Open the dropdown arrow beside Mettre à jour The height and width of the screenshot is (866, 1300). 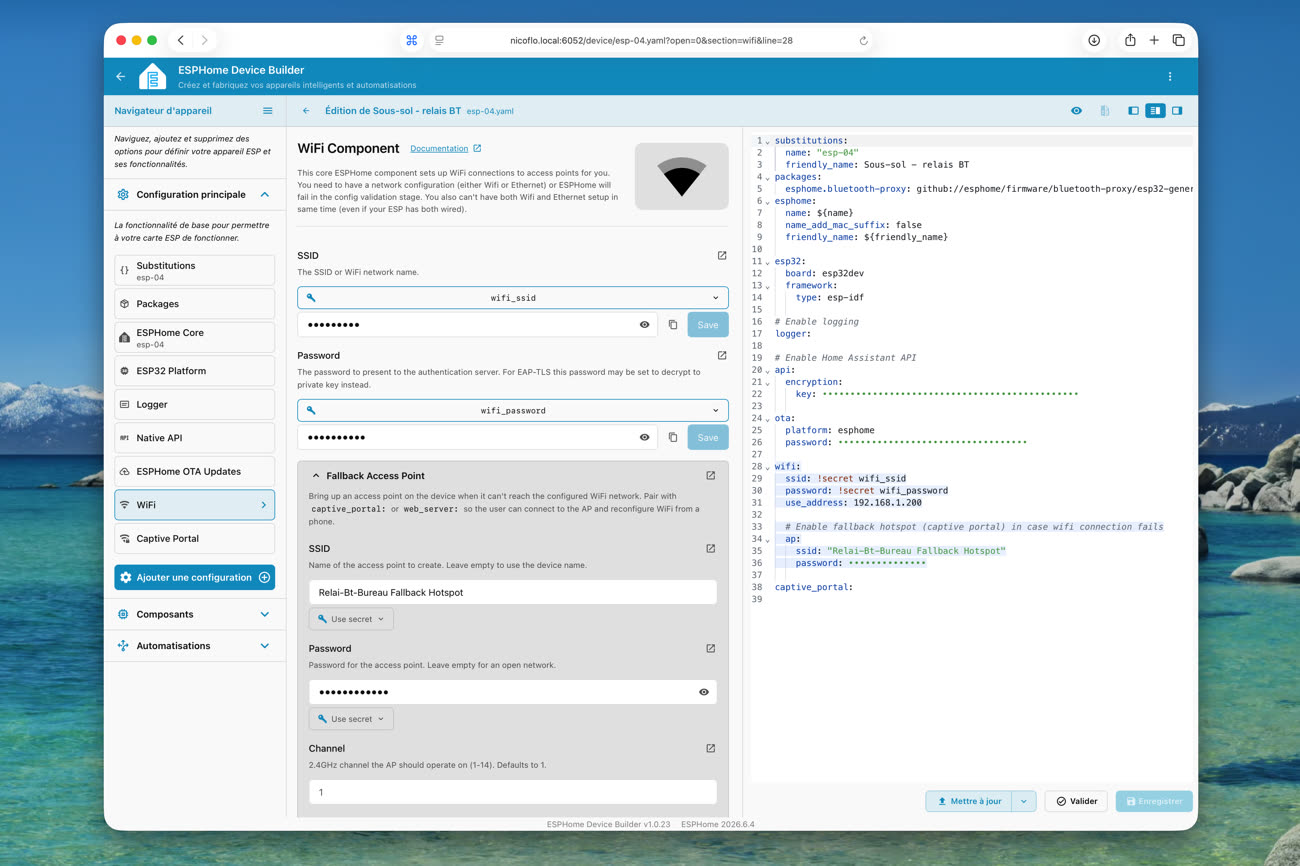[1024, 801]
